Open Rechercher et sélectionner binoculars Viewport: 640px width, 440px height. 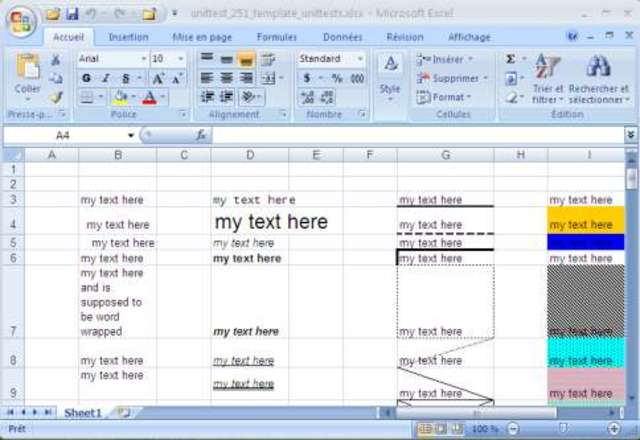598,79
